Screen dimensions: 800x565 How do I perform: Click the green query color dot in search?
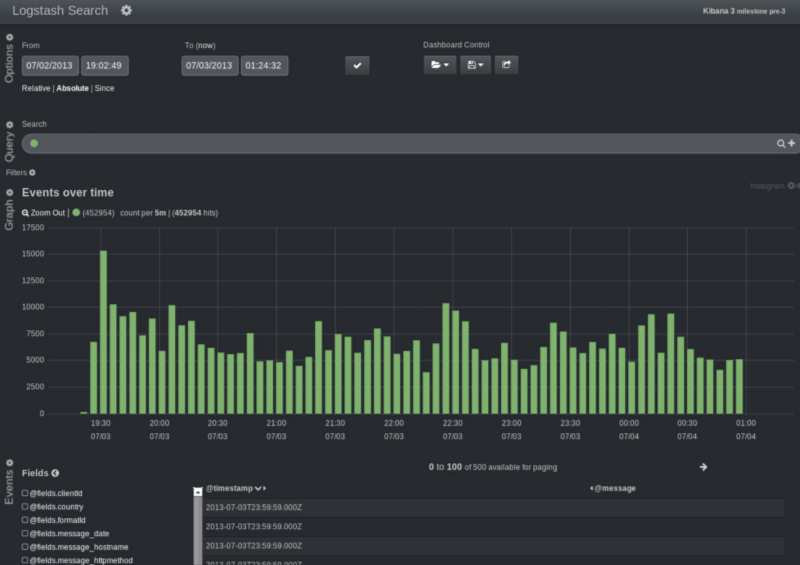click(34, 144)
